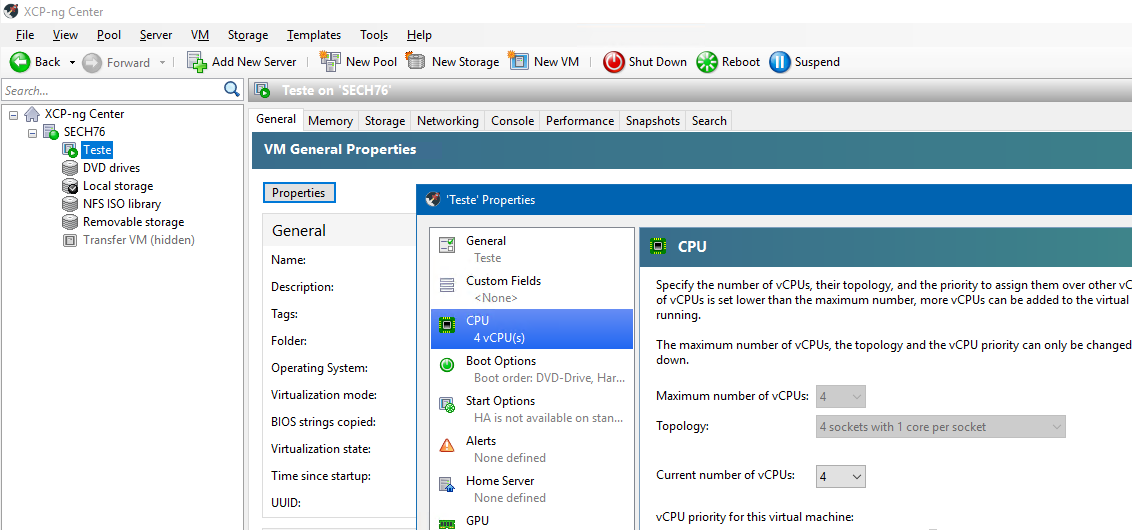The image size is (1132, 530).
Task: Select the CPU properties page
Action: click(531, 329)
